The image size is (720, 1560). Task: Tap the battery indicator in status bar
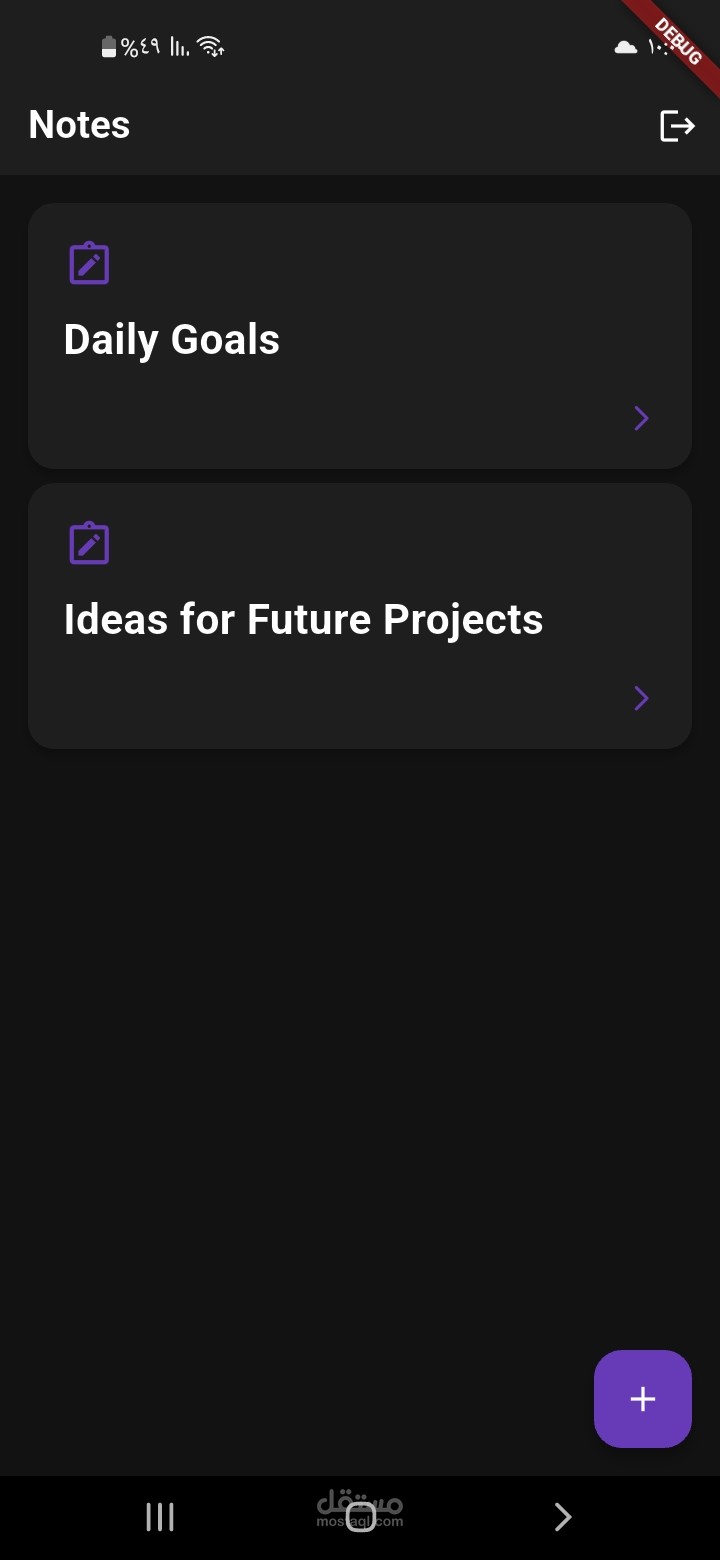(x=109, y=47)
